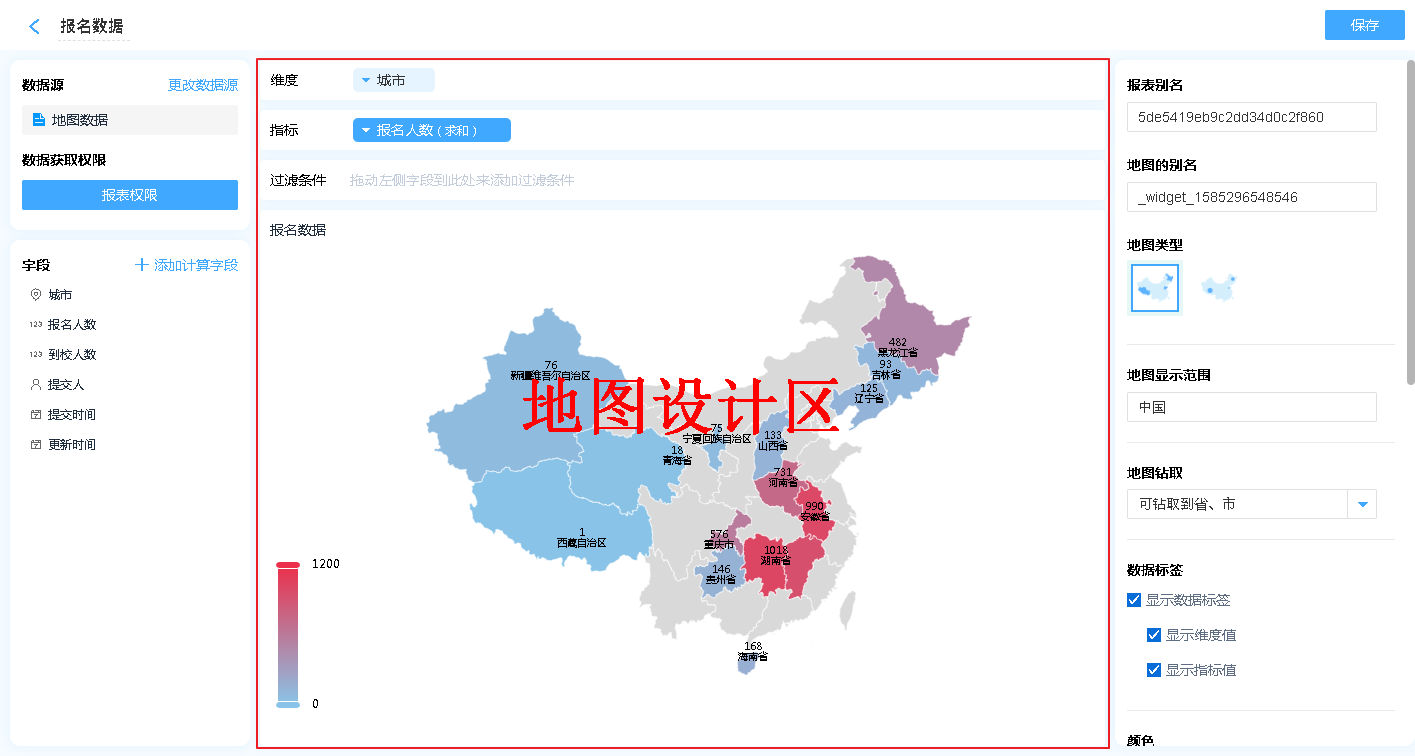Expand the 城市 dimension tag dropdown
The image size is (1415, 756).
click(366, 80)
